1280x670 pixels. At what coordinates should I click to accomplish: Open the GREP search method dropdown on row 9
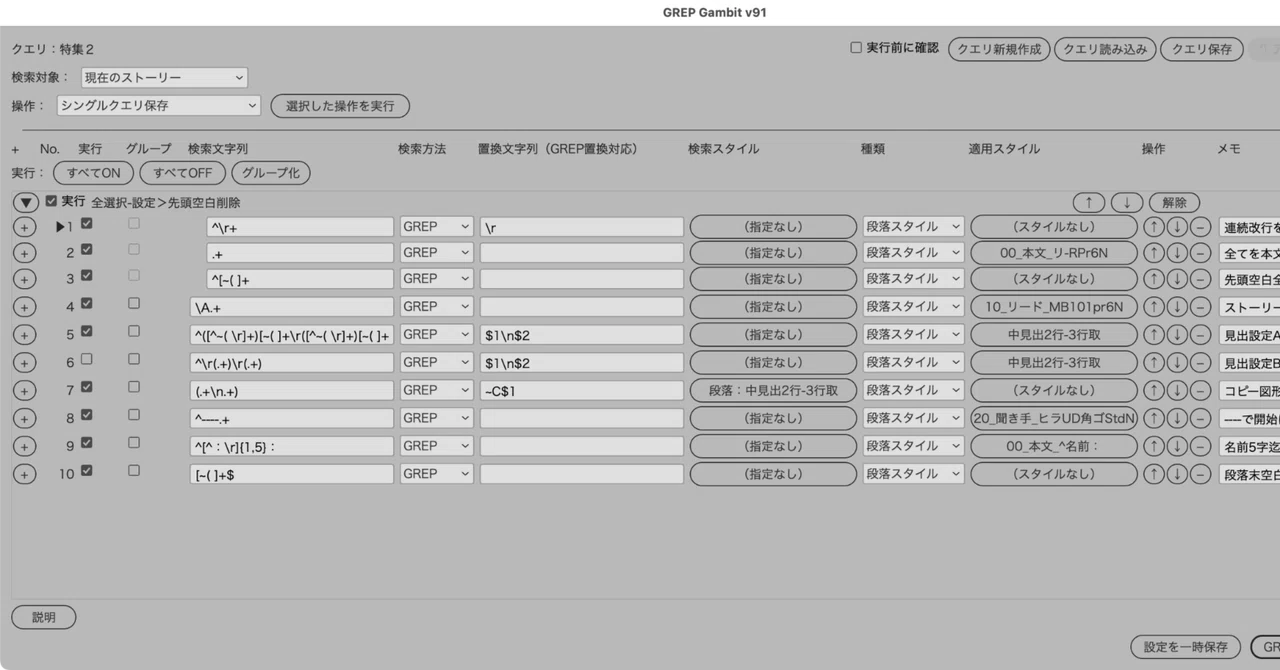pyautogui.click(x=437, y=447)
